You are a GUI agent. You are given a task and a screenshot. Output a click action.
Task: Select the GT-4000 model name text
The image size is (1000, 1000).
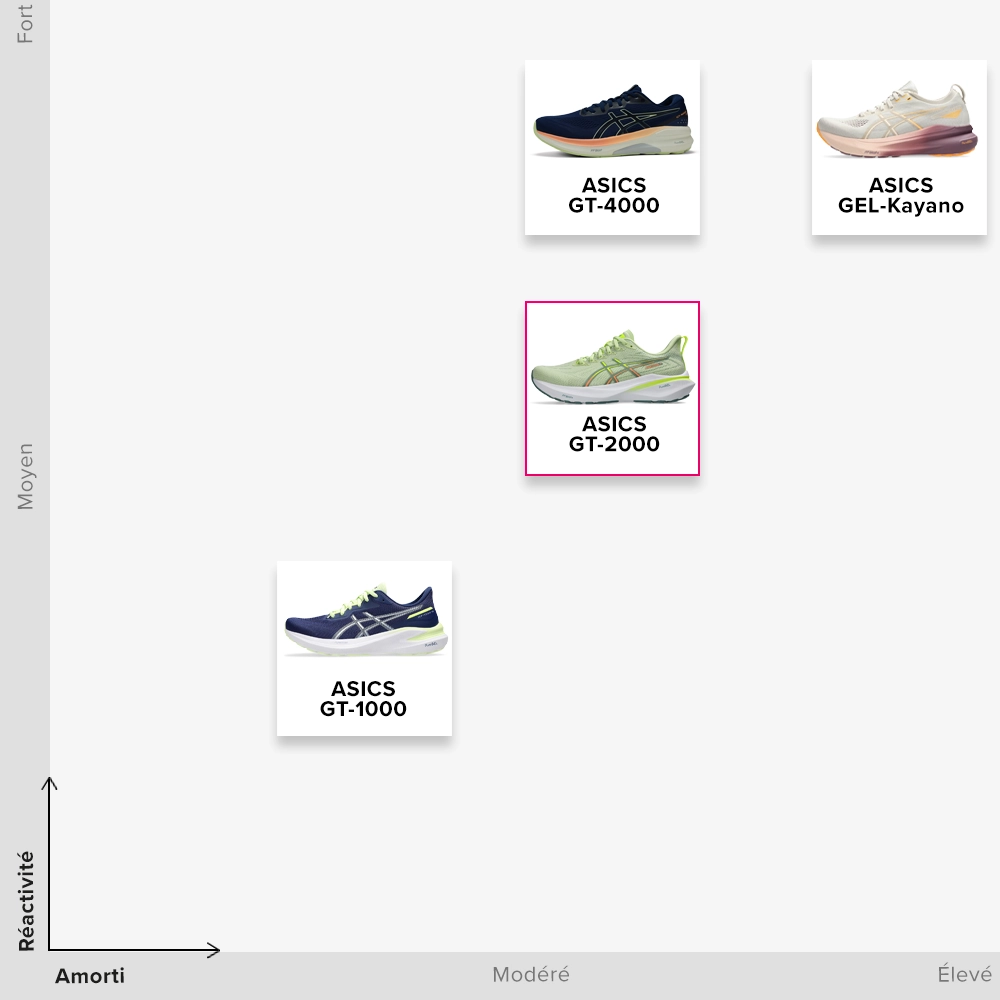tap(613, 206)
